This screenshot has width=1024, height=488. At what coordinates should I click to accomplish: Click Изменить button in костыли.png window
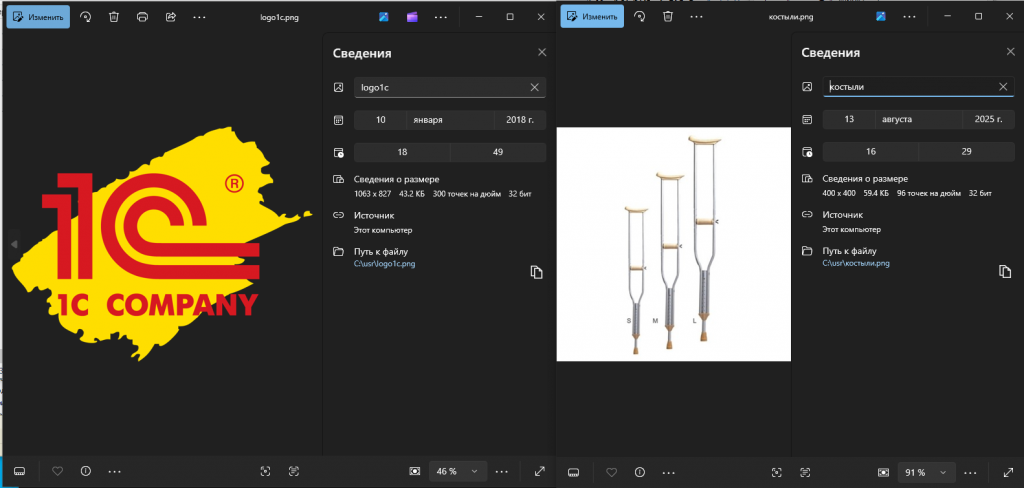pos(592,17)
